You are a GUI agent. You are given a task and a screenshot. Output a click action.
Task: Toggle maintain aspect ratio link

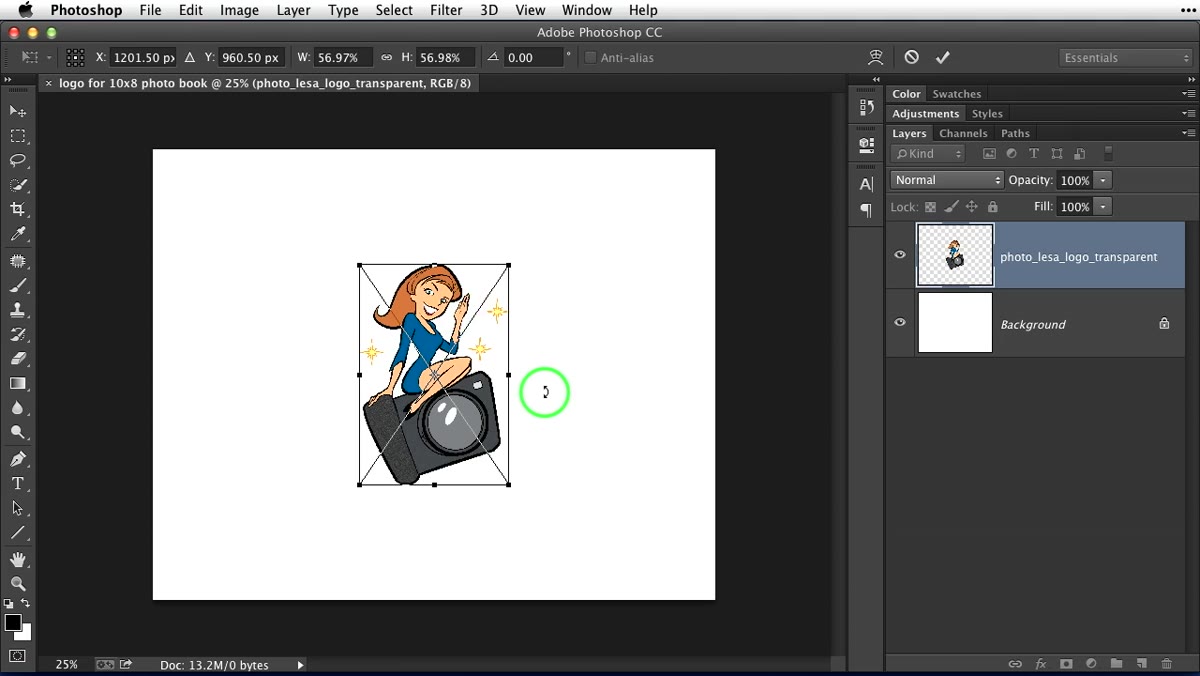pos(387,58)
